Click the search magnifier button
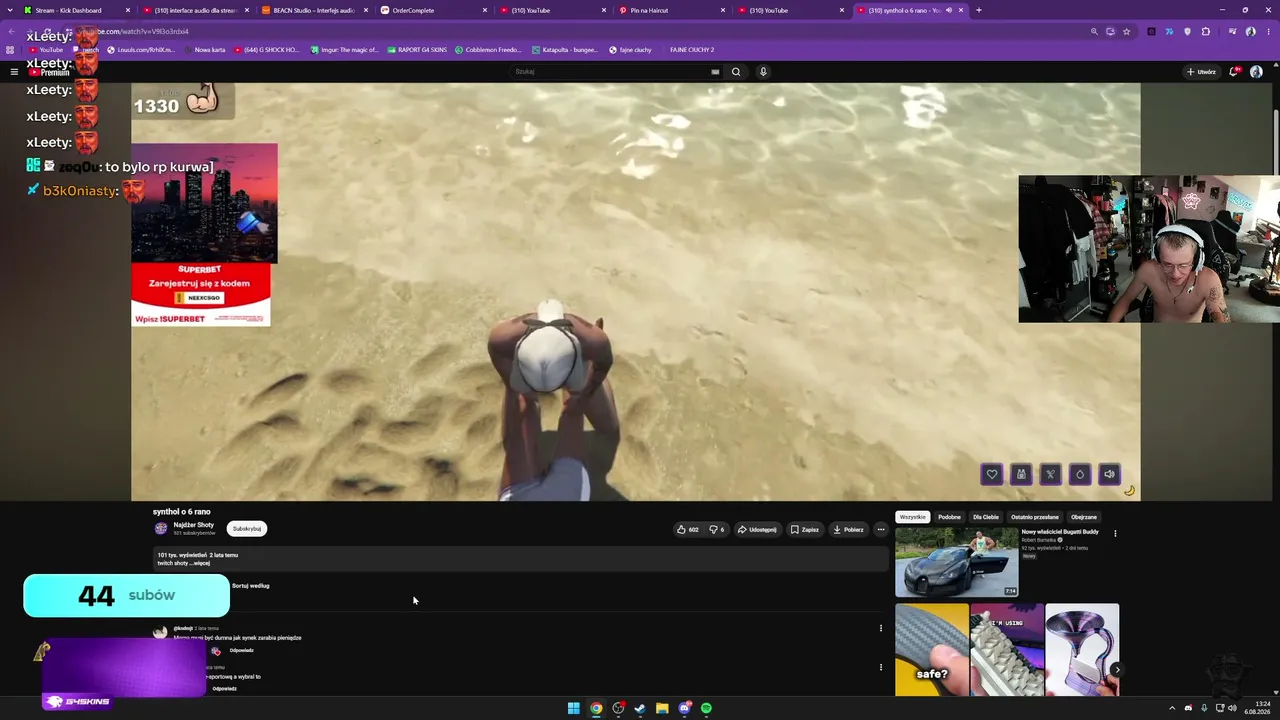 pos(736,72)
